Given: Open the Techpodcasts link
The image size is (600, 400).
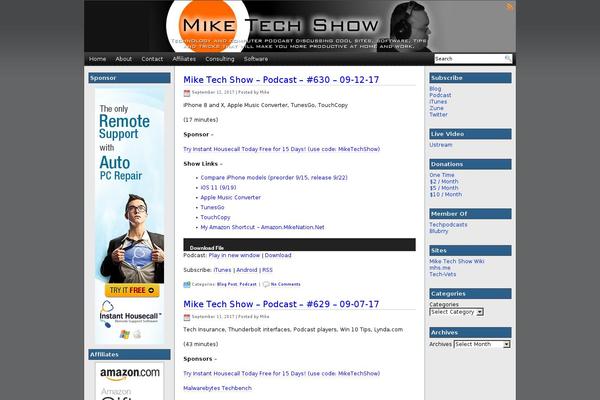Looking at the screenshot, I should click(448, 225).
